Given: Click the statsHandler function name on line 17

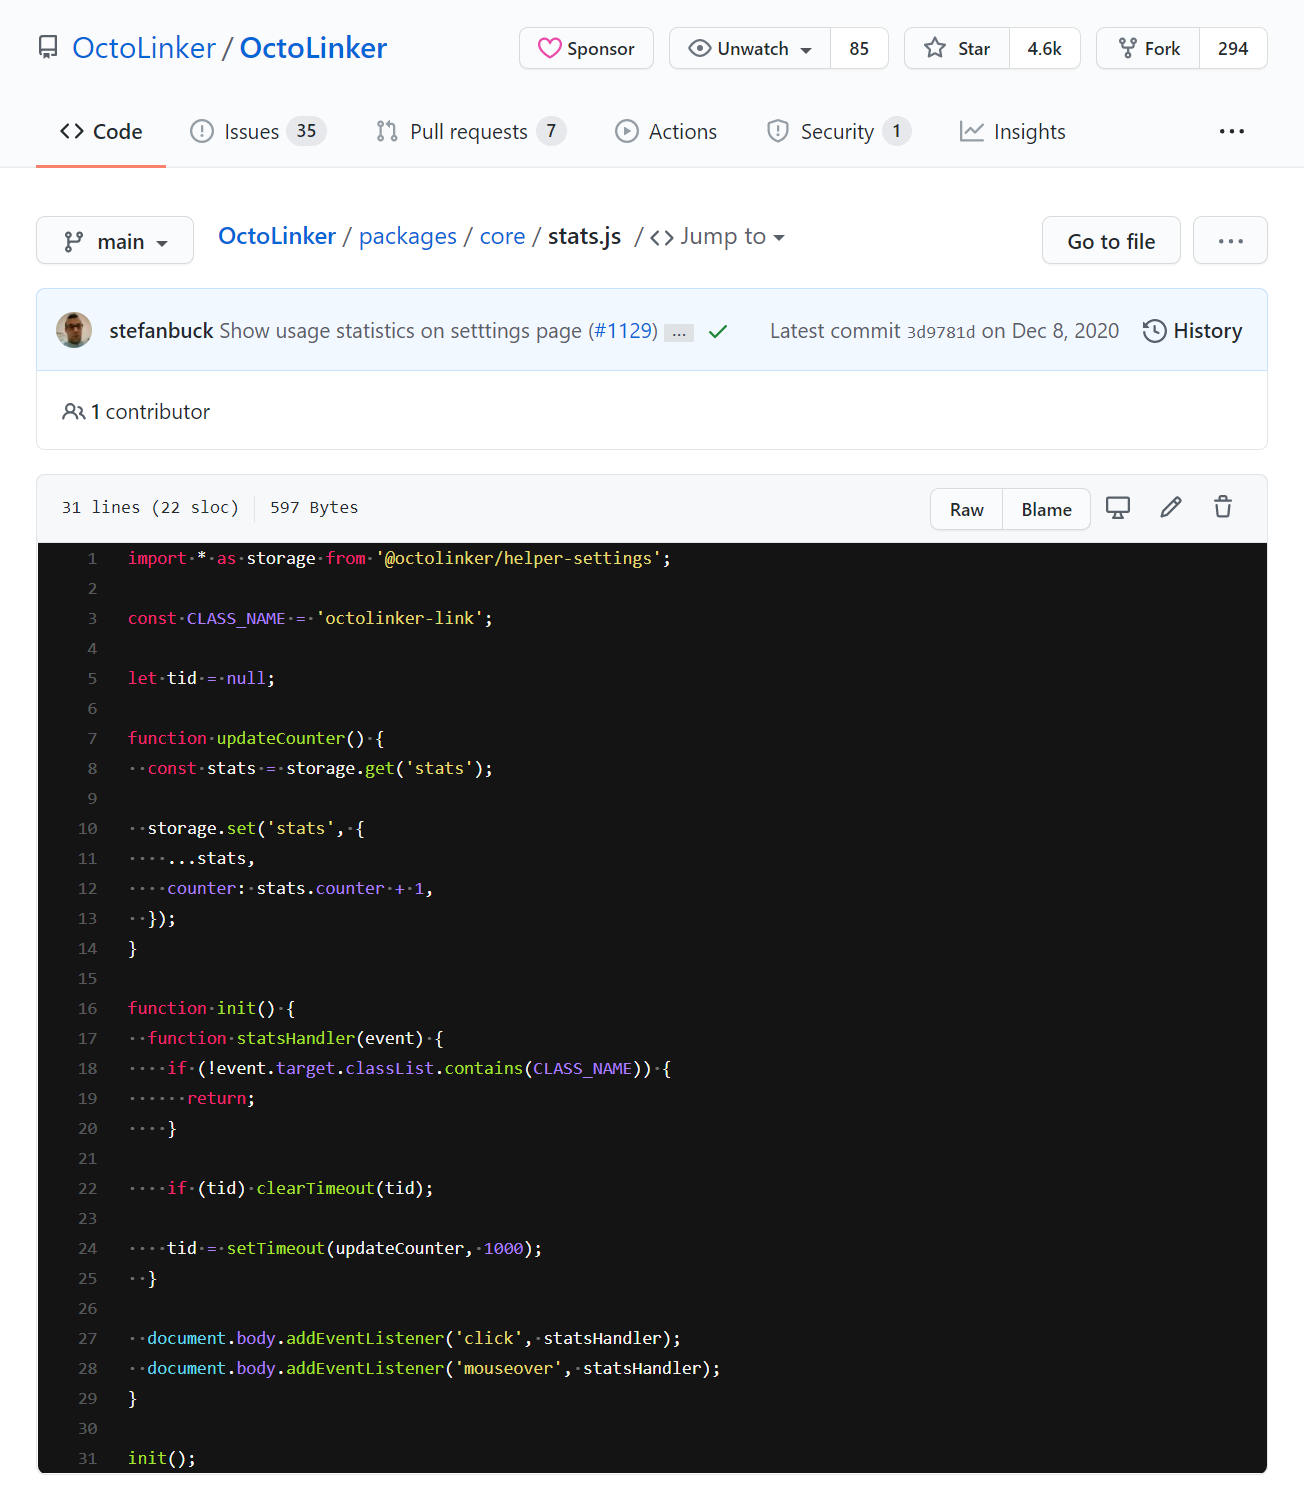Looking at the screenshot, I should coord(296,1038).
